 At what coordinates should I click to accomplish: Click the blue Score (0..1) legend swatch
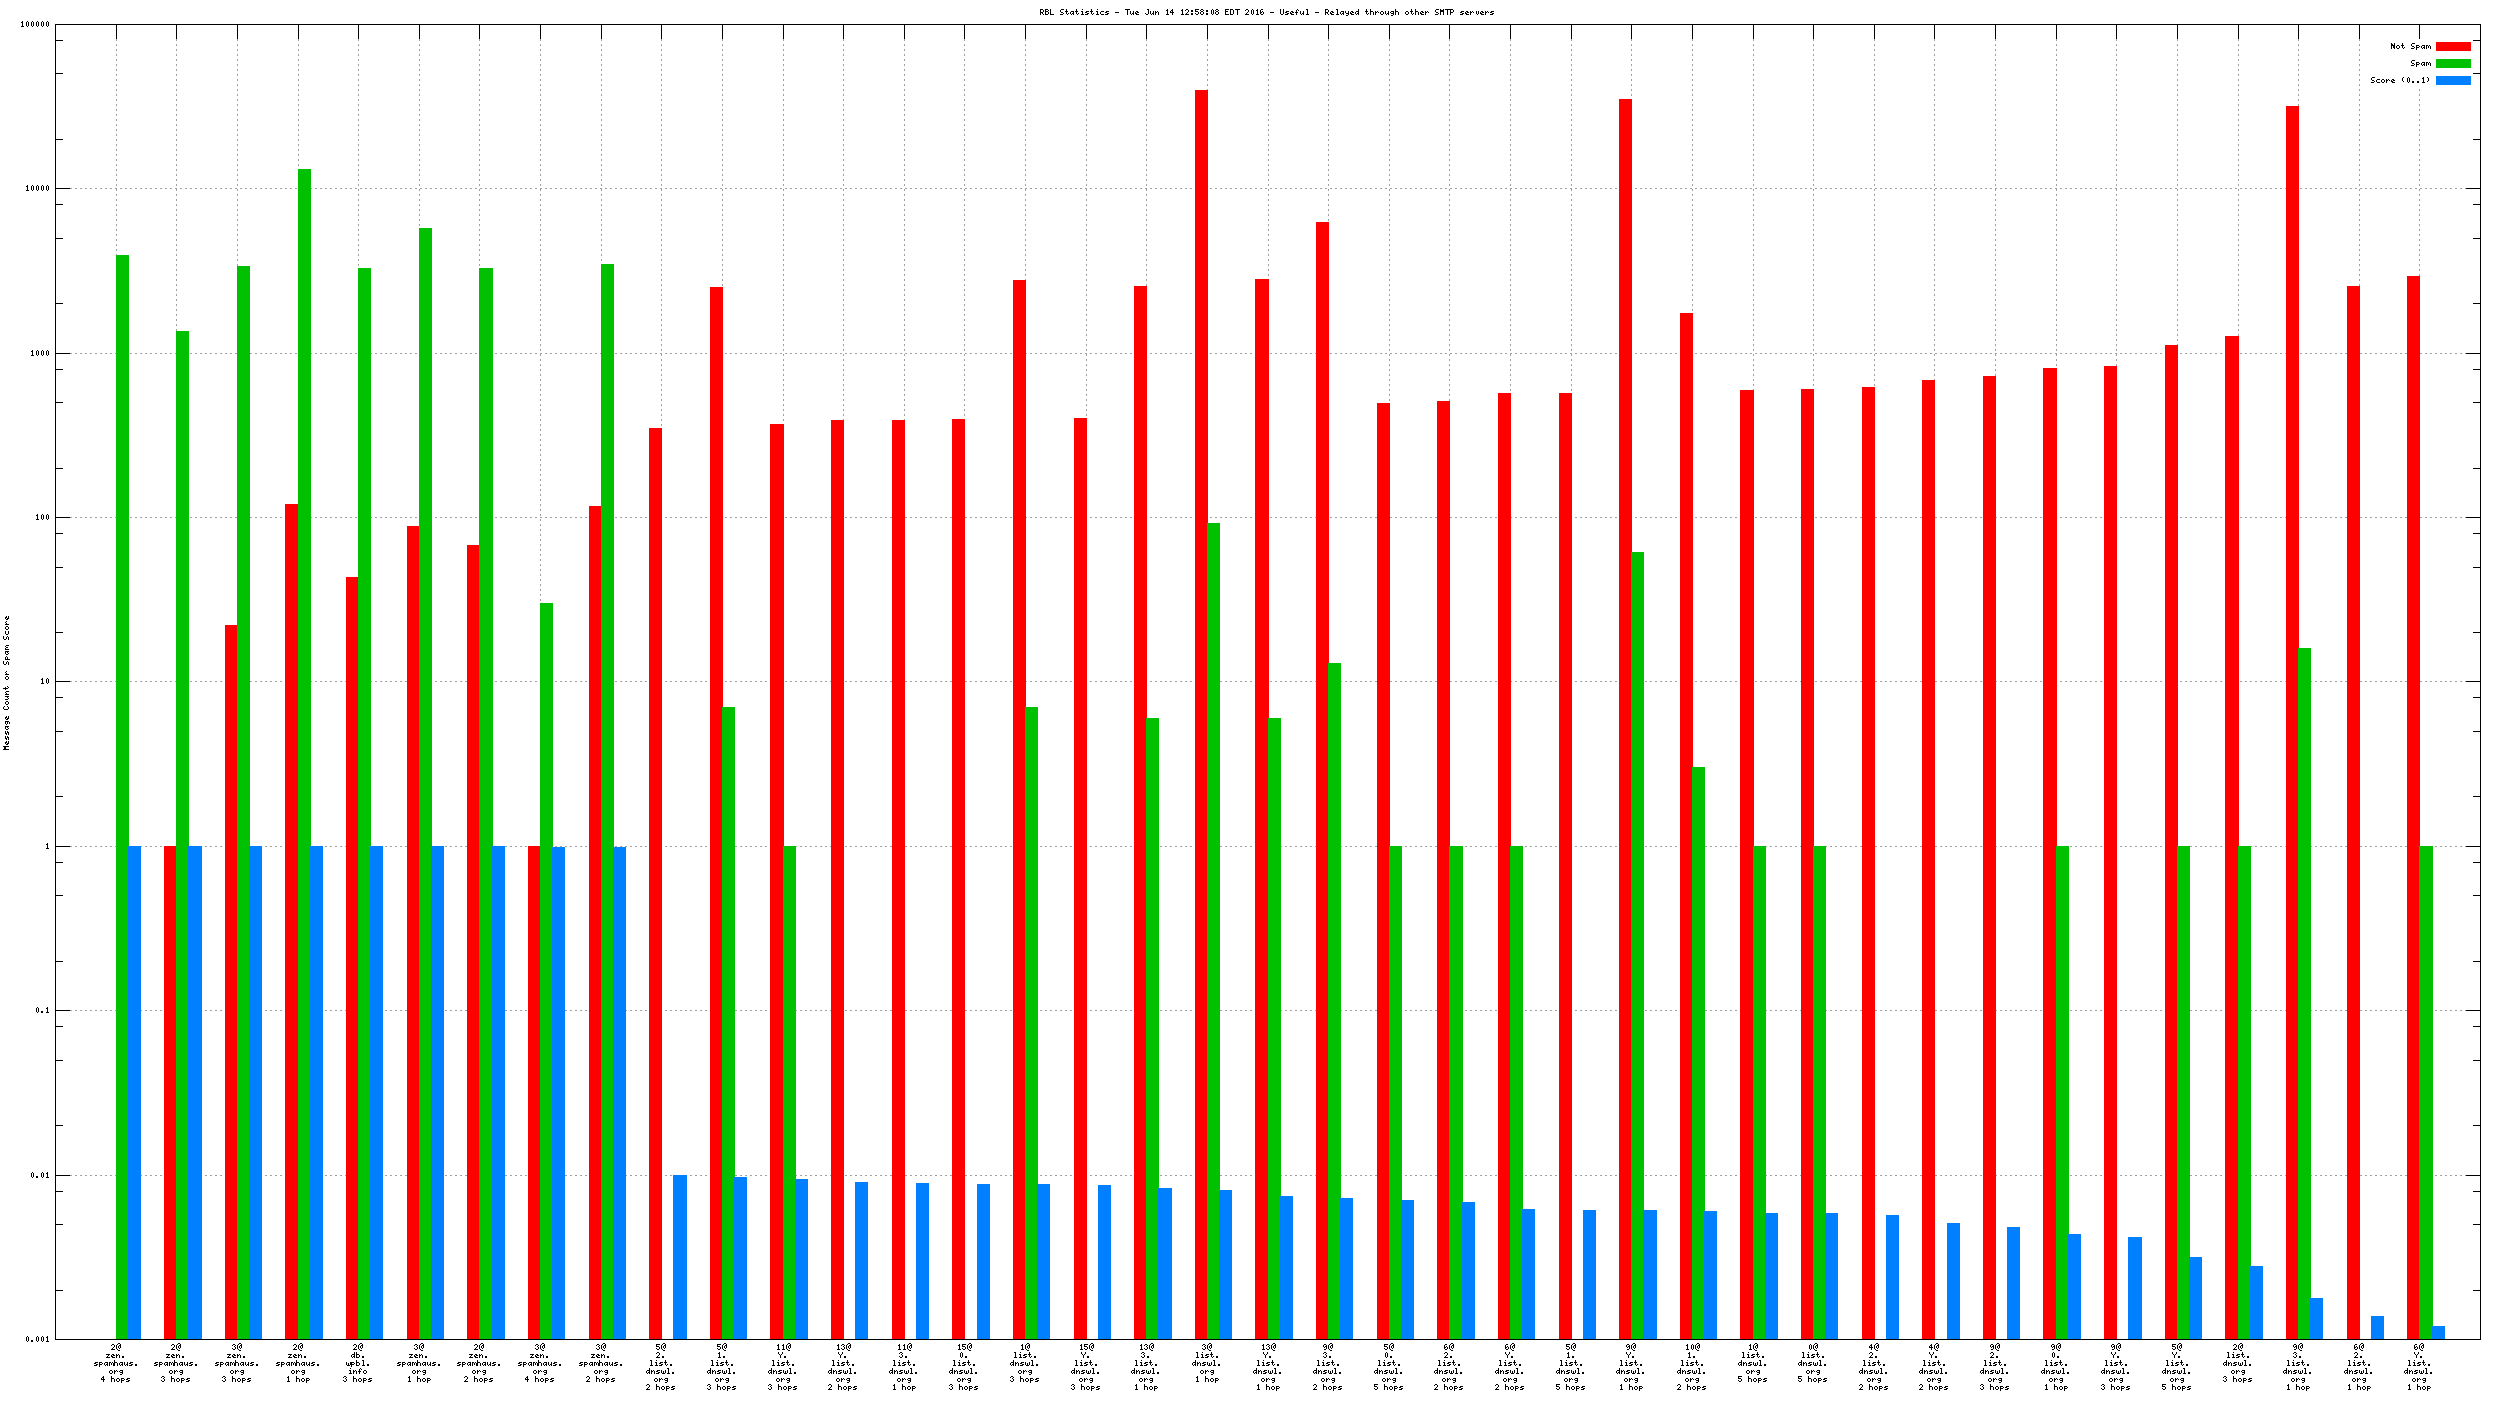pyautogui.click(x=2452, y=81)
